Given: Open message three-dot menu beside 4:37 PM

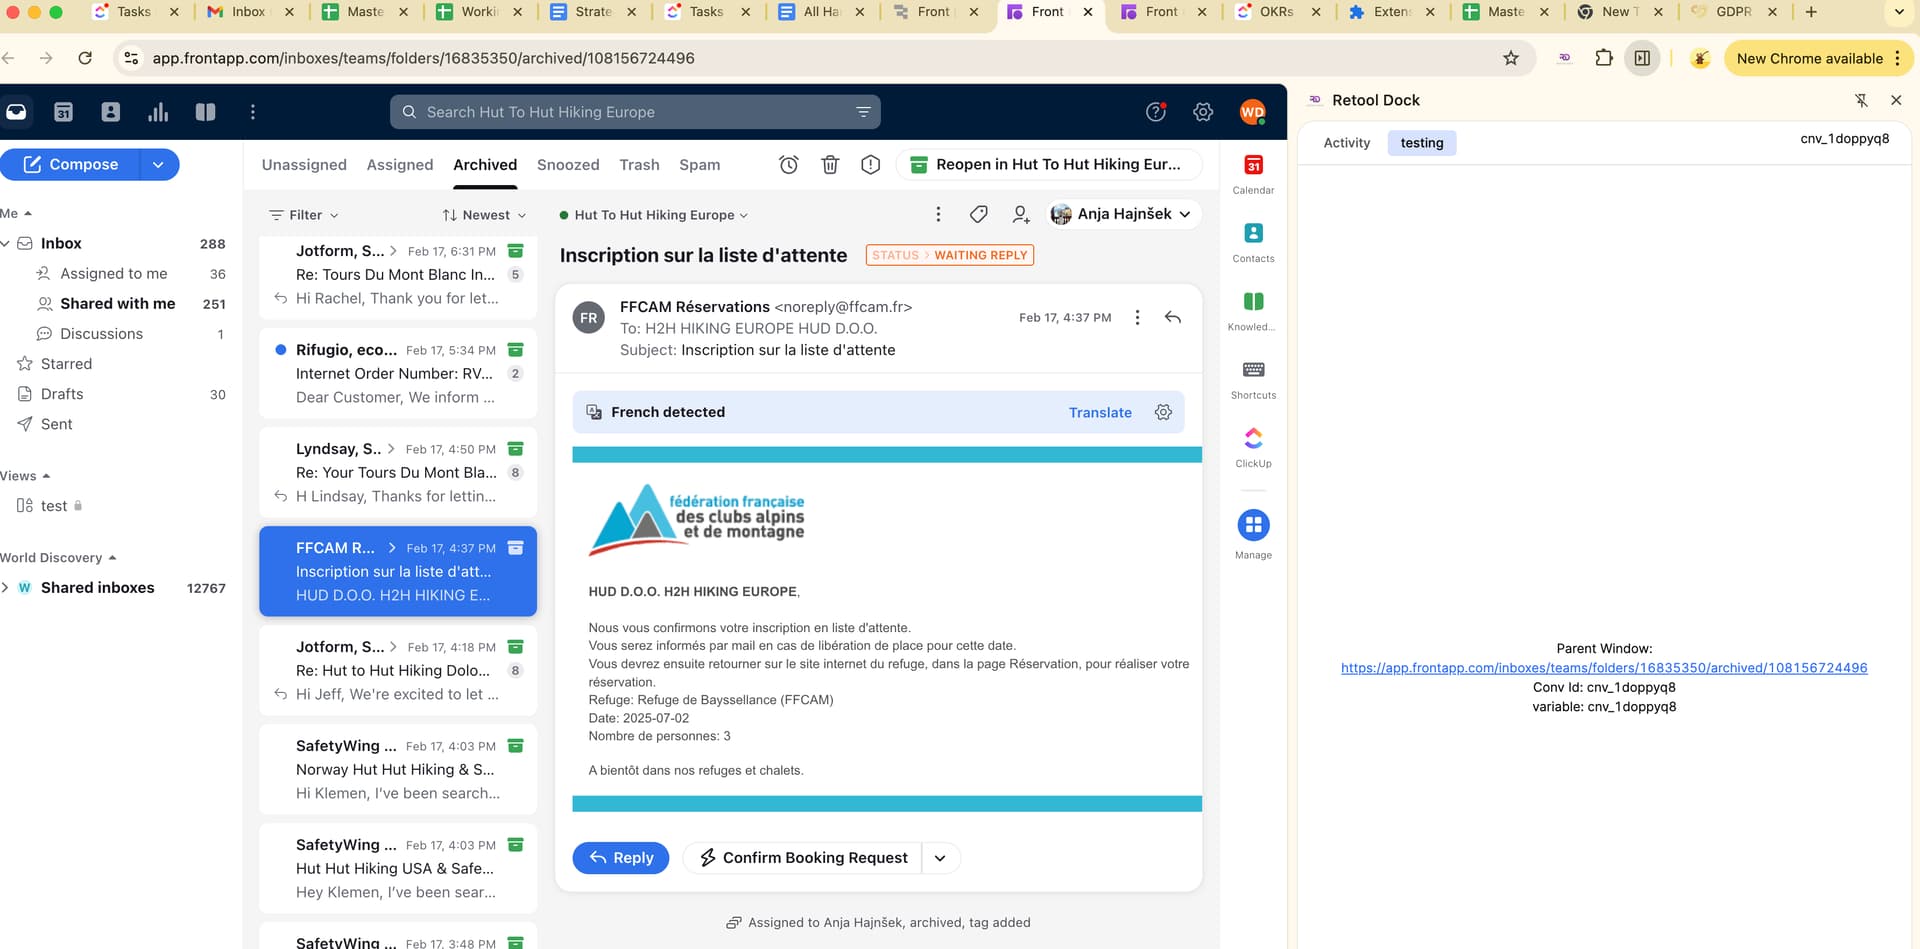Looking at the screenshot, I should coord(1137,317).
